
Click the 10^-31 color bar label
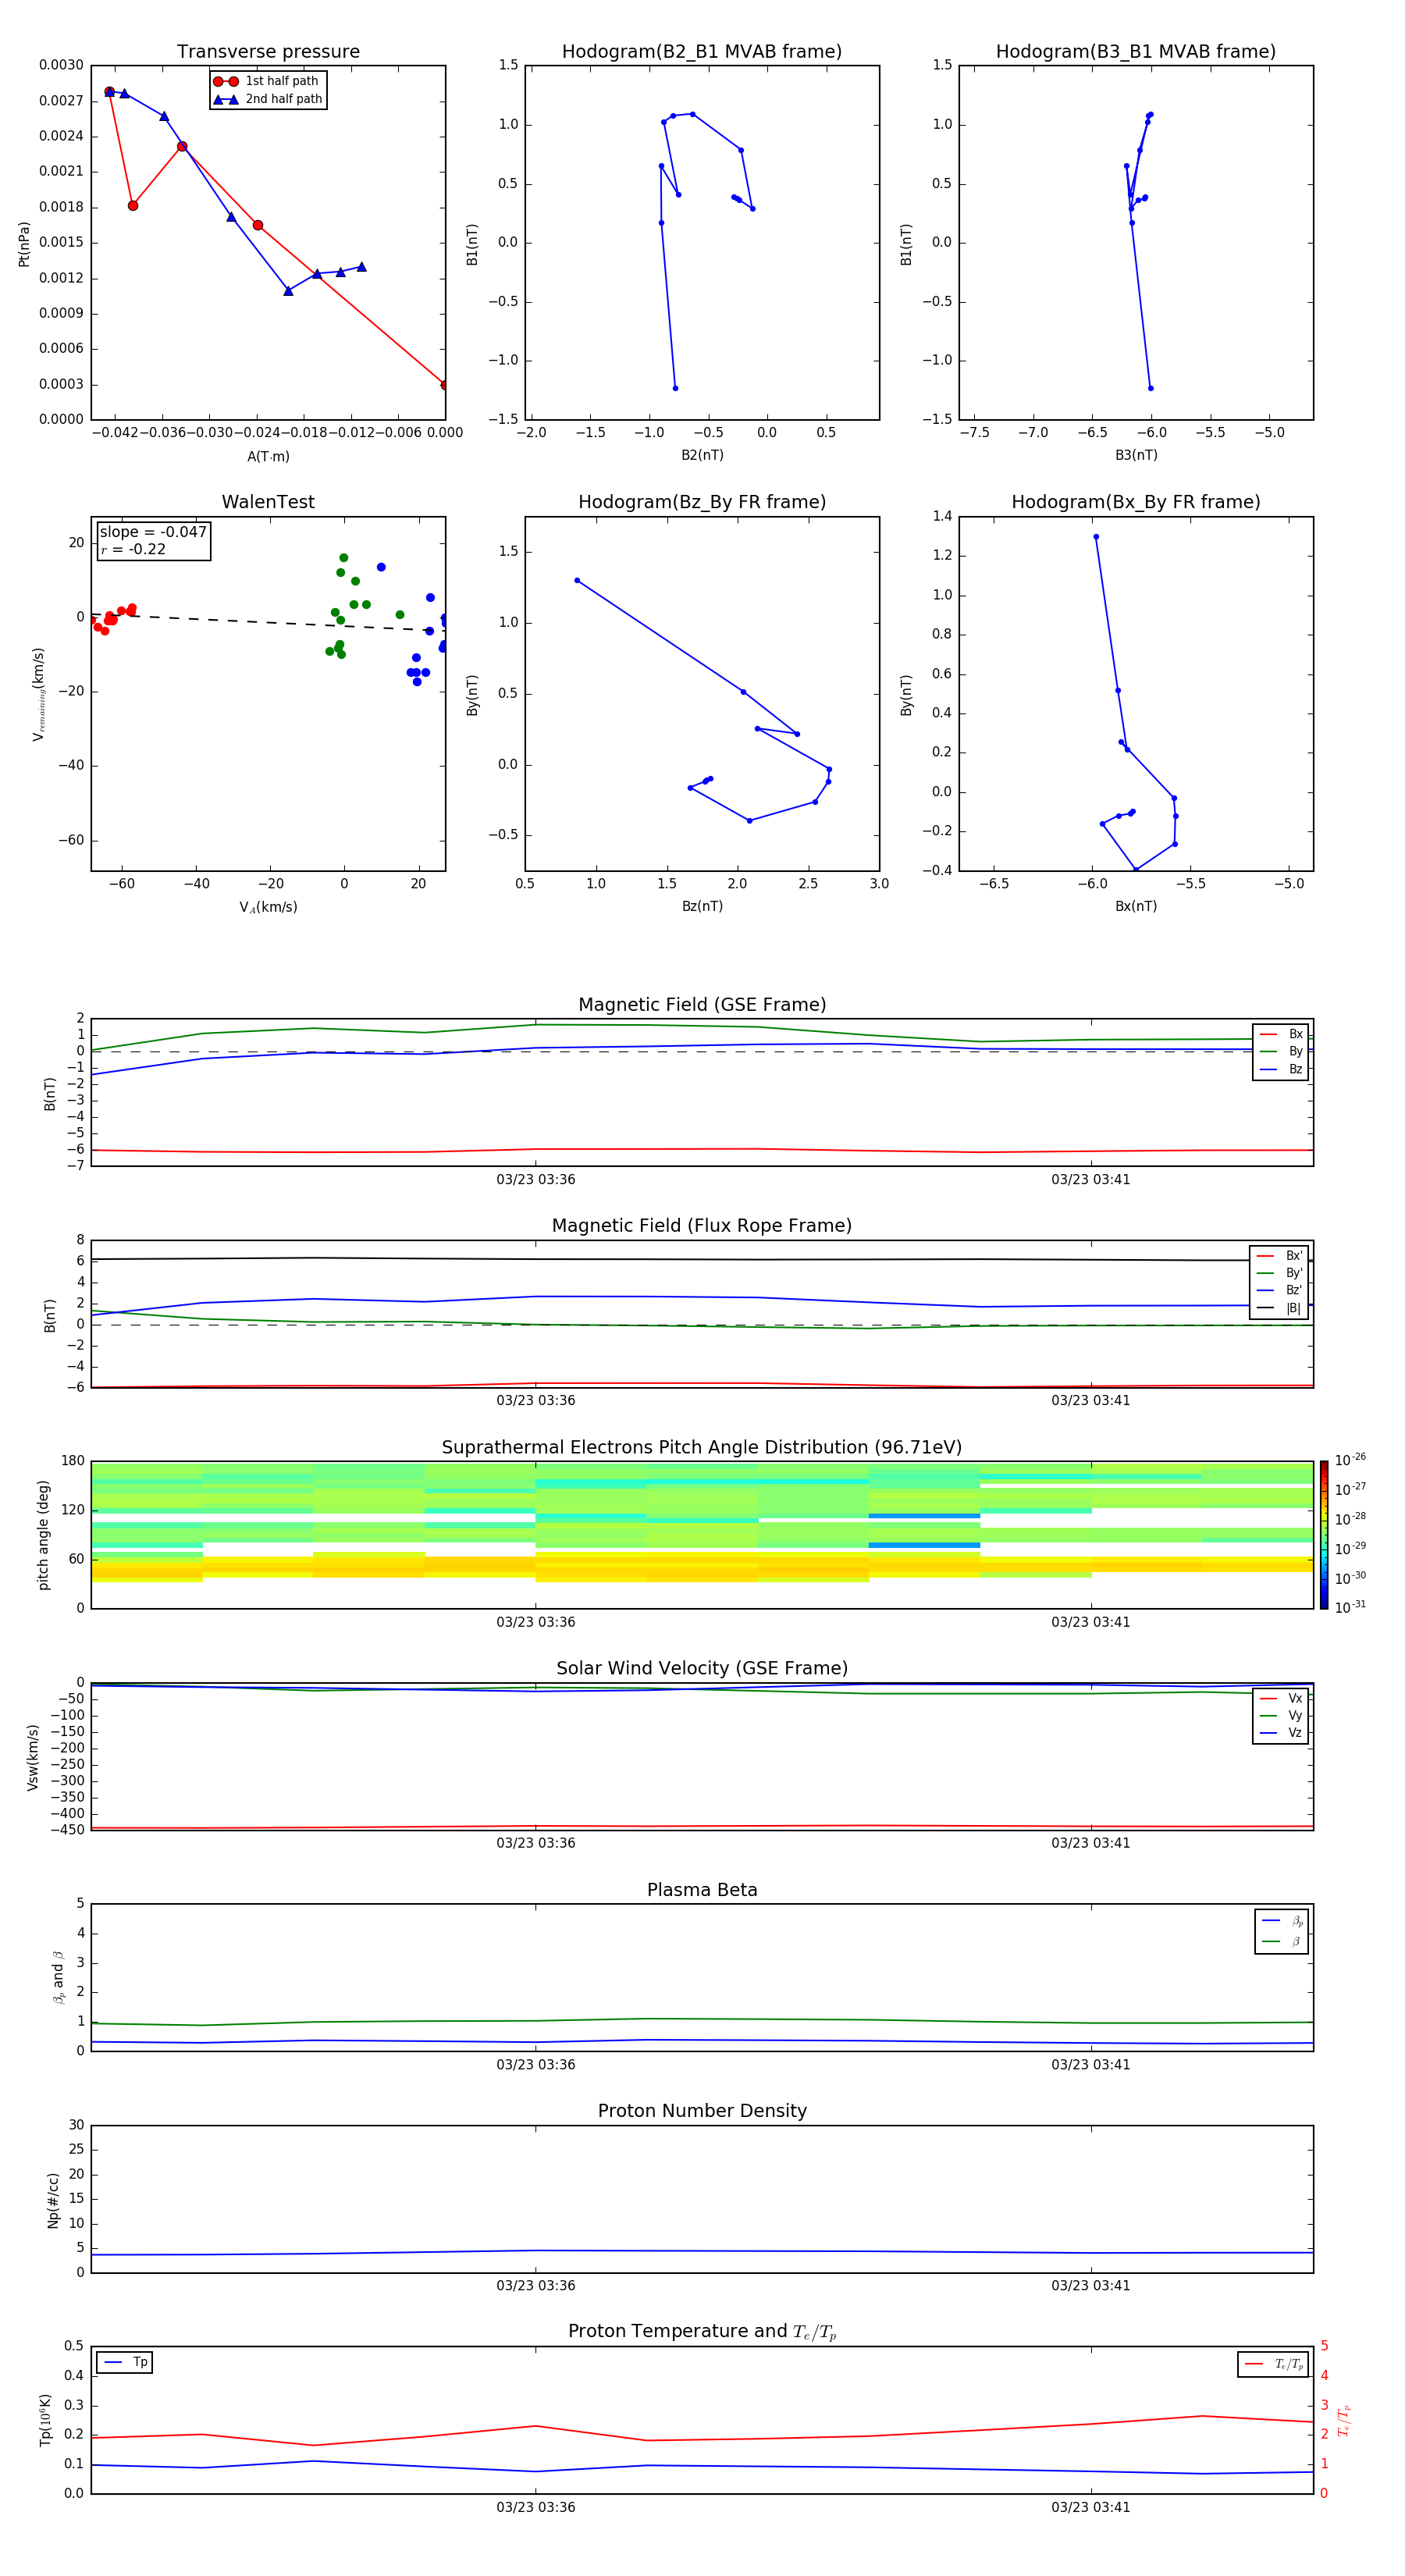1350,1607
